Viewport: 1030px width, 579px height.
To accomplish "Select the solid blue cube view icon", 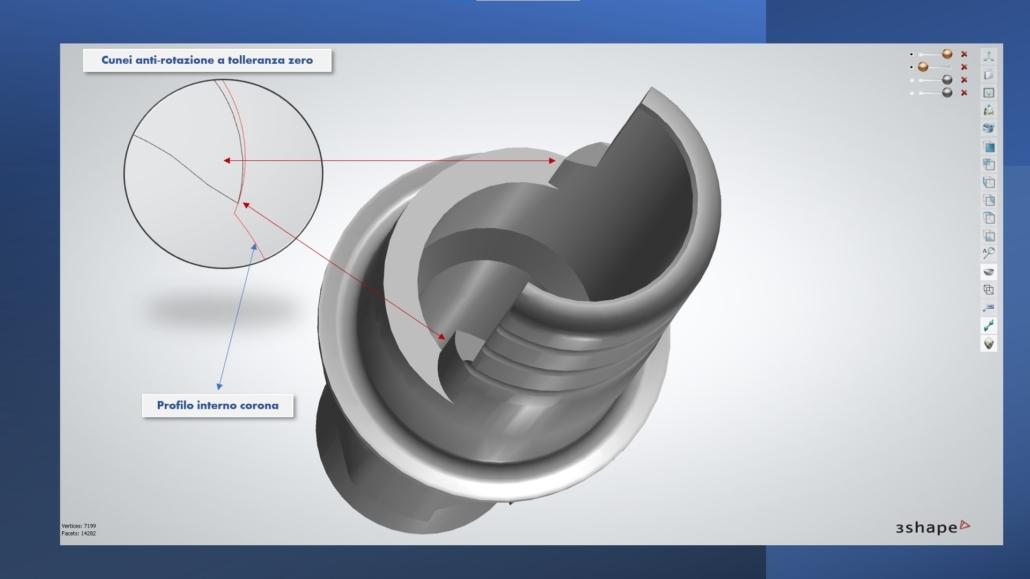I will (988, 147).
